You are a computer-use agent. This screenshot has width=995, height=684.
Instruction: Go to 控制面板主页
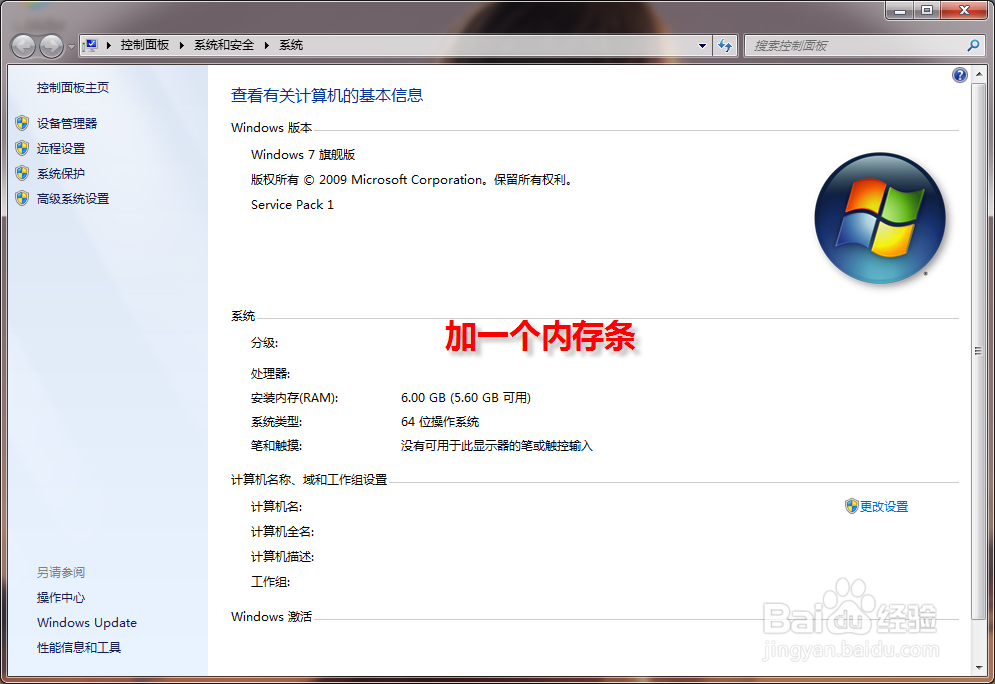pyautogui.click(x=73, y=88)
